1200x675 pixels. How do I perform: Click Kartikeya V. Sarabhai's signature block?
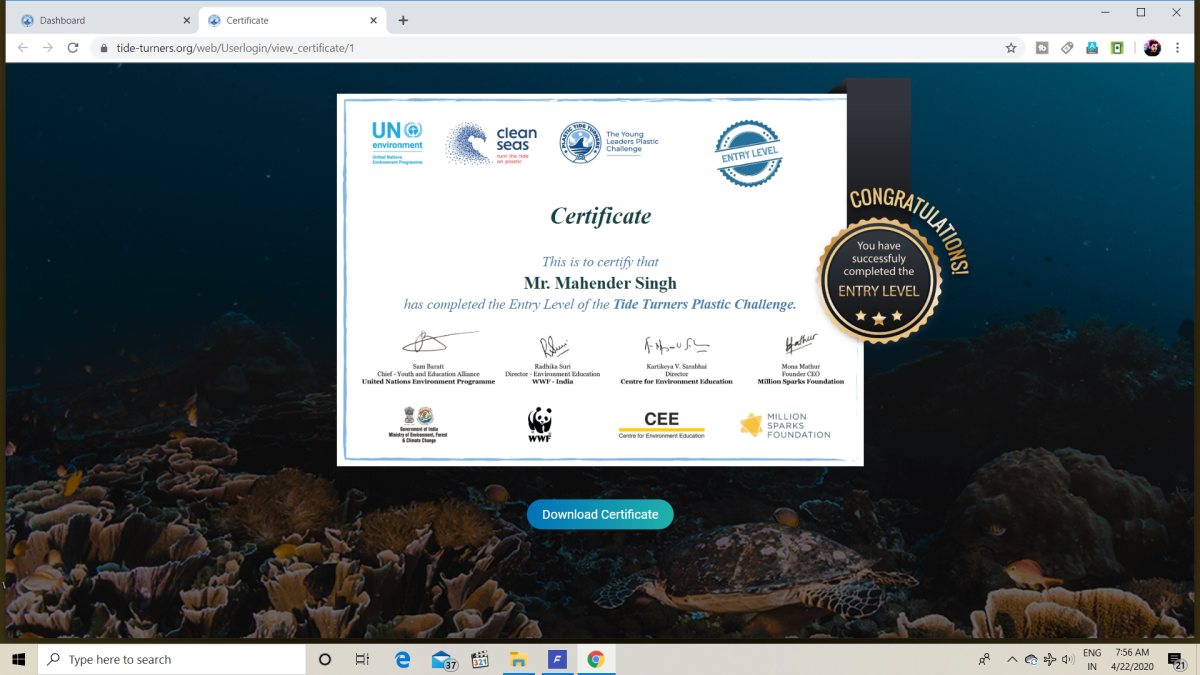(676, 361)
